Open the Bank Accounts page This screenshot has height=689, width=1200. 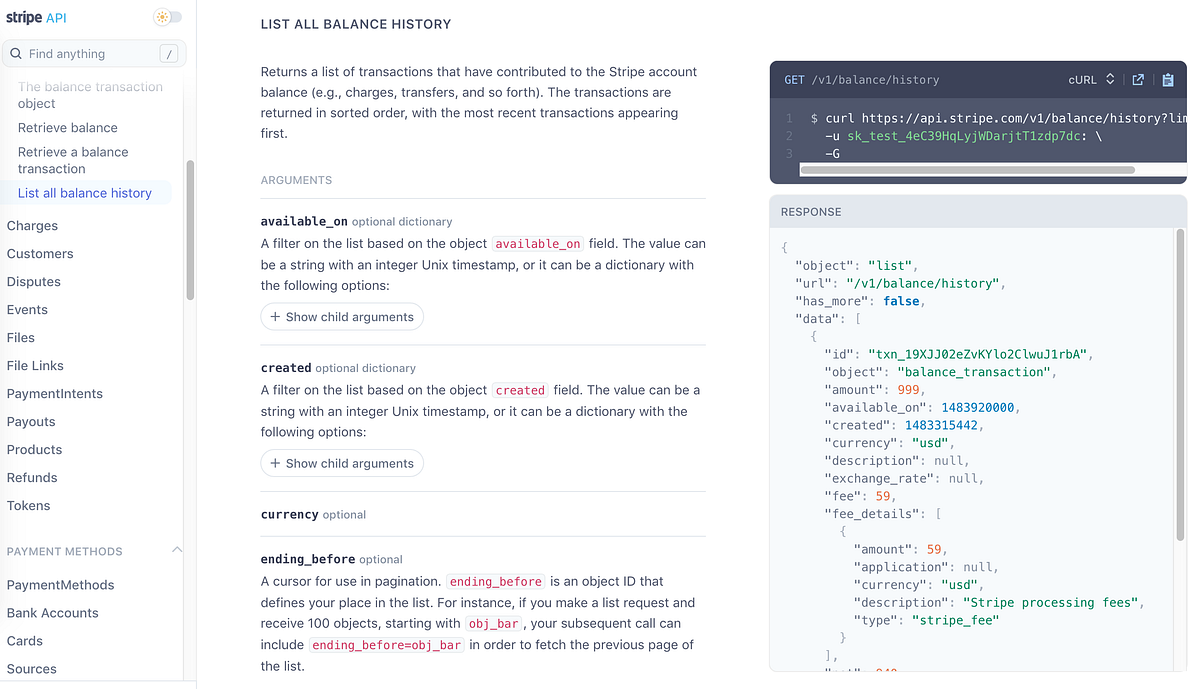52,612
